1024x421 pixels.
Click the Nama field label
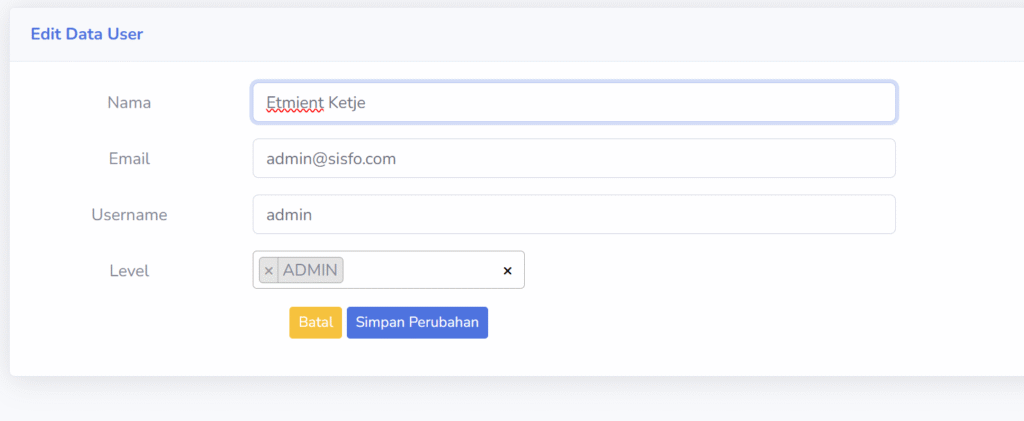pyautogui.click(x=129, y=102)
